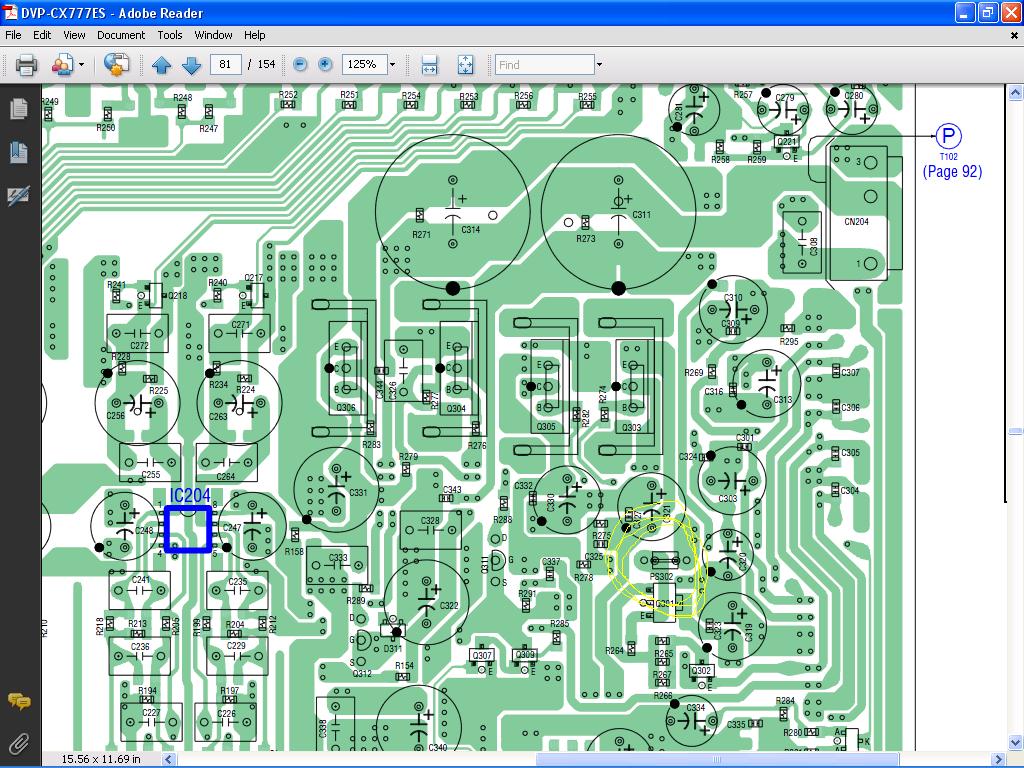Open the Signatures panel in sidebar
Viewport: 1024px width, 768px height.
19,195
